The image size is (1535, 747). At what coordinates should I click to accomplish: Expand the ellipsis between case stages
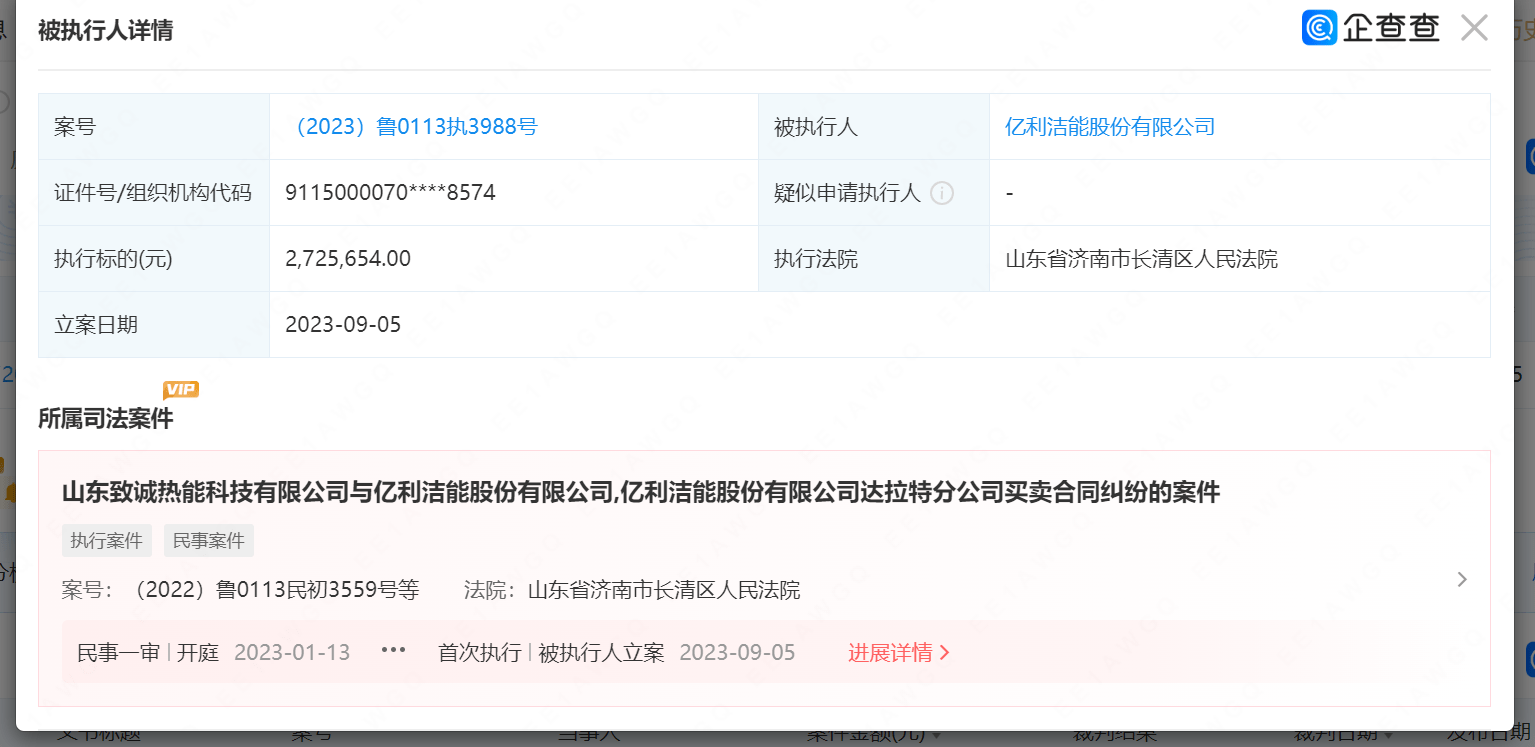[394, 651]
